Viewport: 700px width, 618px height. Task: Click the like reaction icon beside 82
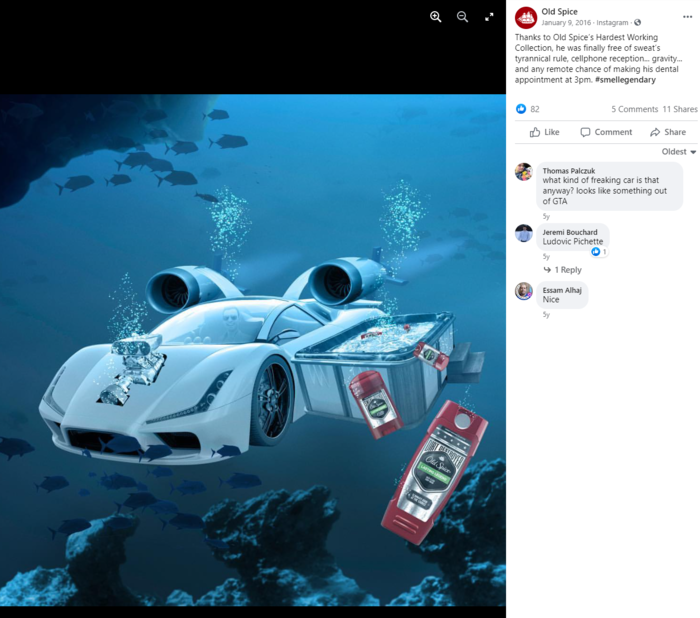tap(521, 109)
